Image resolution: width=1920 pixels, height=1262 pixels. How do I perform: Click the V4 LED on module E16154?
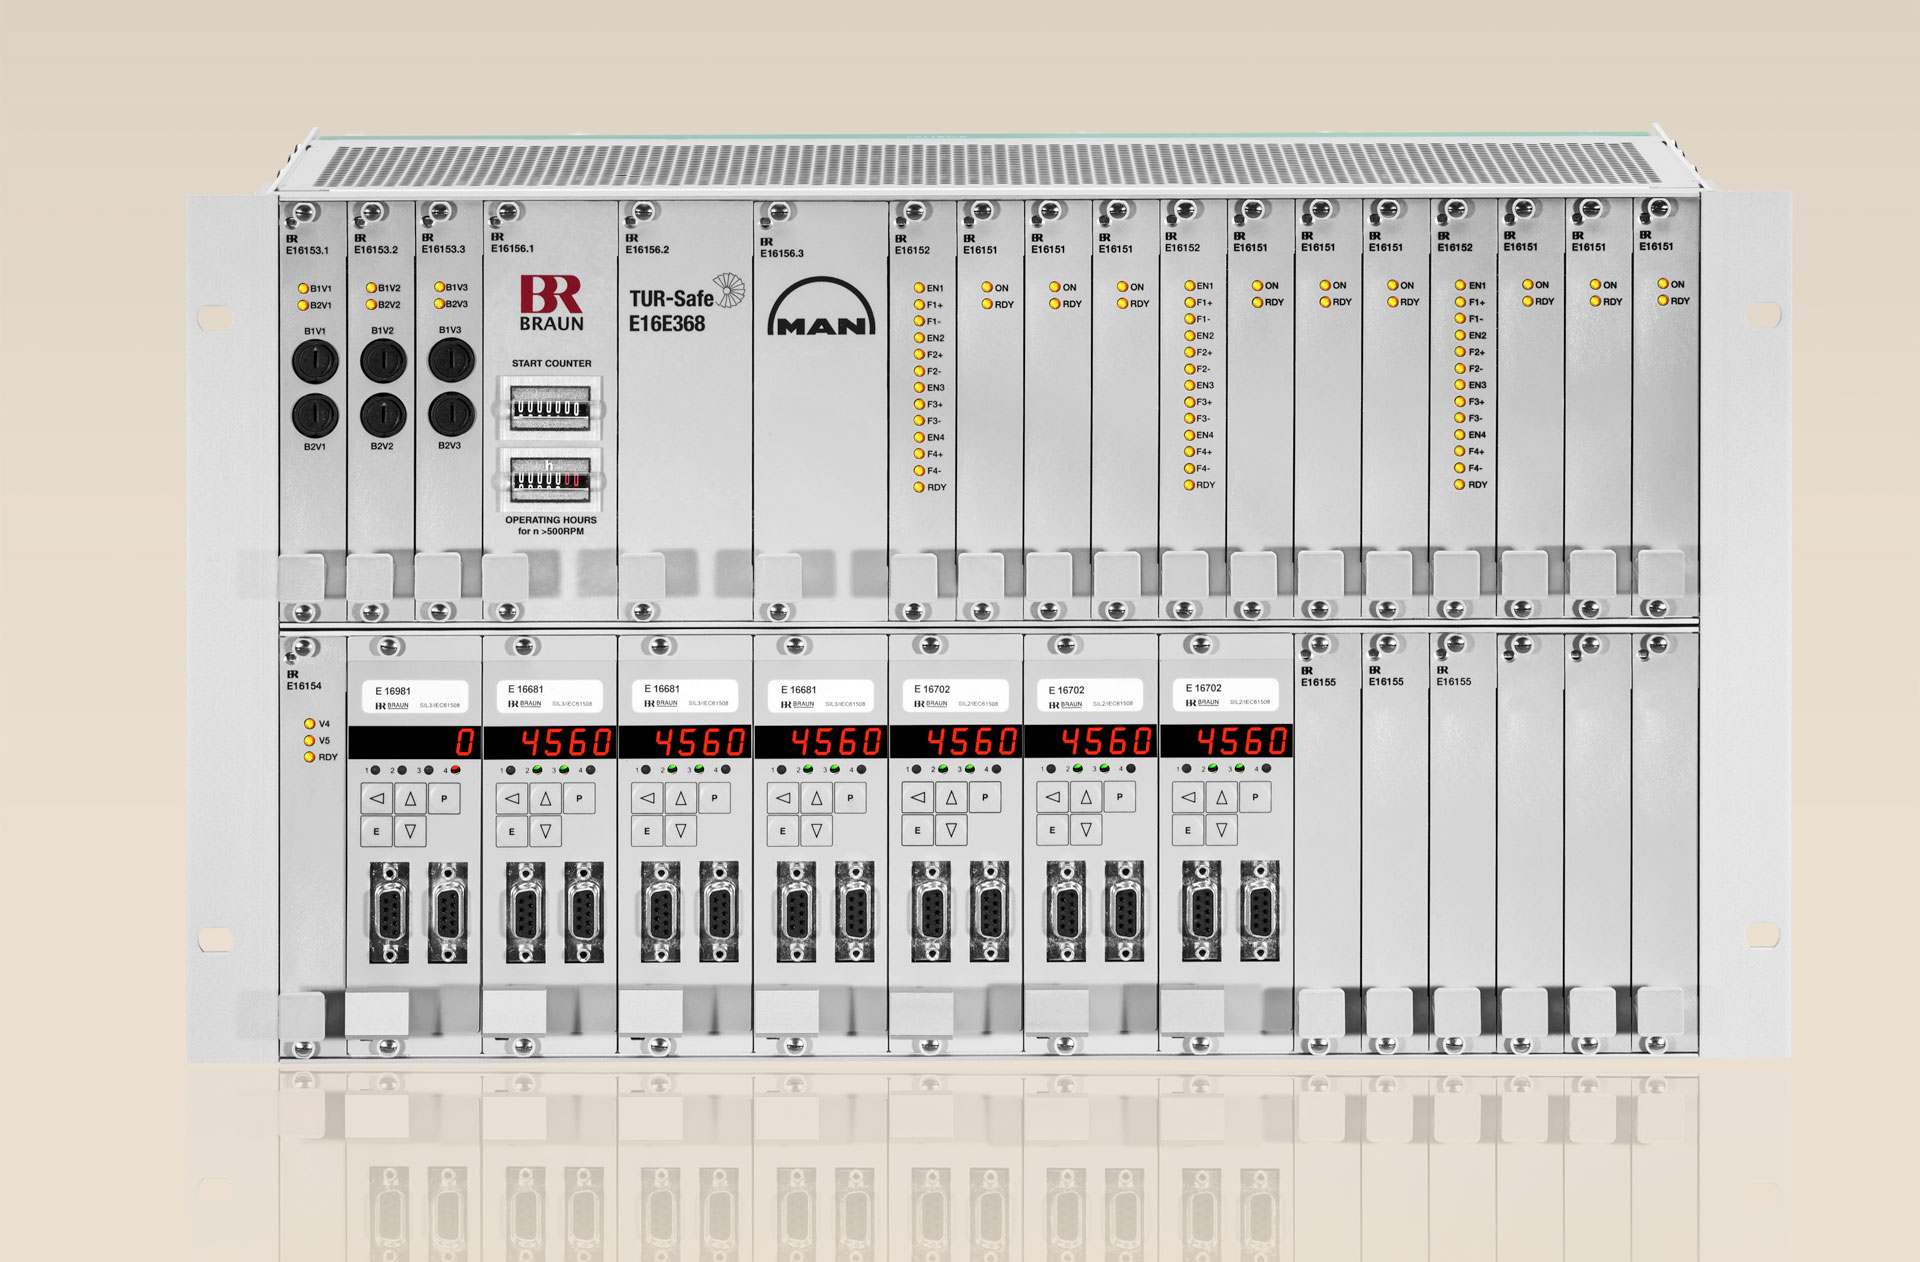pyautogui.click(x=310, y=724)
